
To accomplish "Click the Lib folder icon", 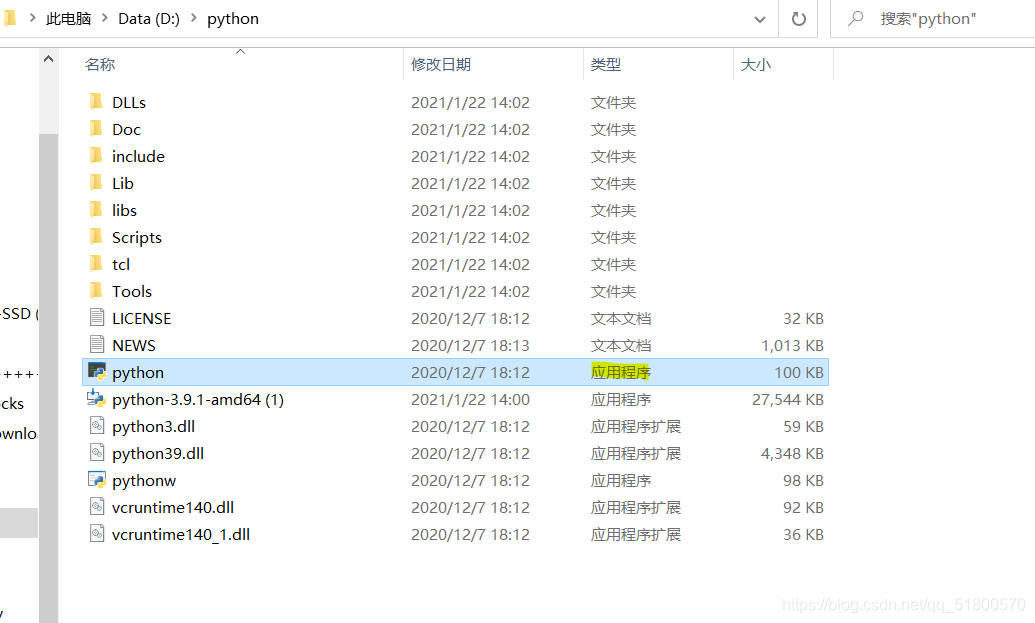I will coord(96,183).
